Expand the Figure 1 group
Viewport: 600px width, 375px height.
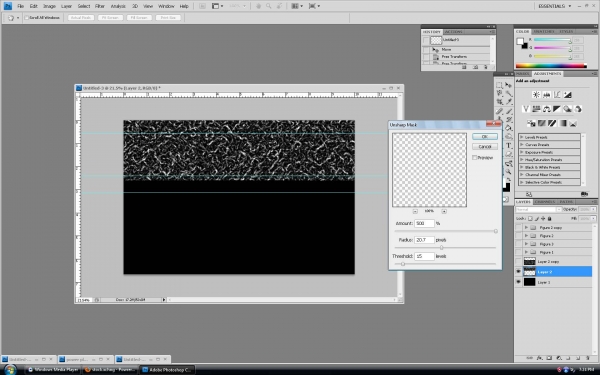point(527,252)
